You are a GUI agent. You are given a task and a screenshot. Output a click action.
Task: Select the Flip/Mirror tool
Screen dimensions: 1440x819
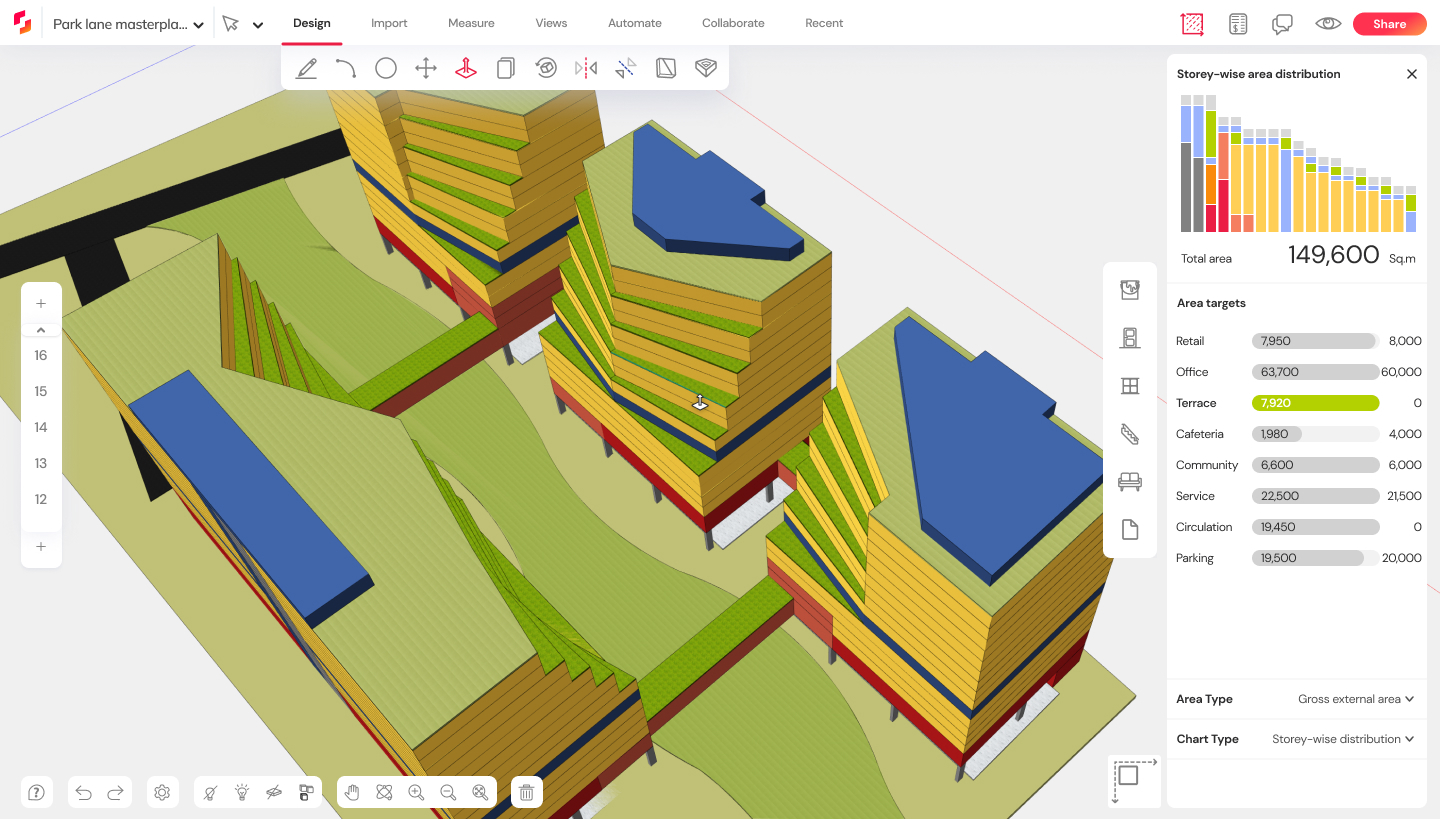click(x=586, y=68)
